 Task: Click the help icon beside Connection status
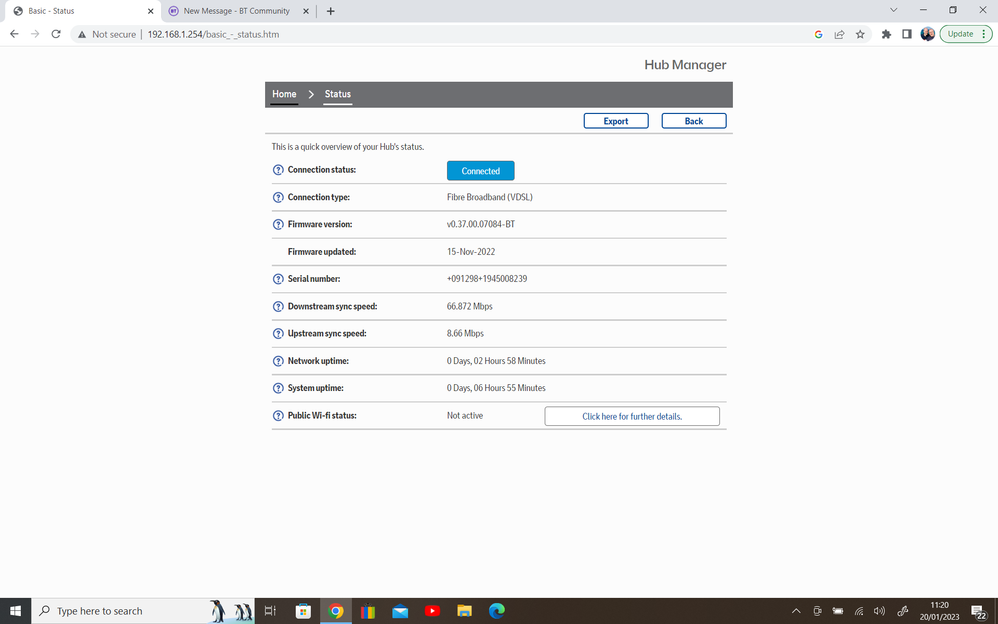(278, 170)
